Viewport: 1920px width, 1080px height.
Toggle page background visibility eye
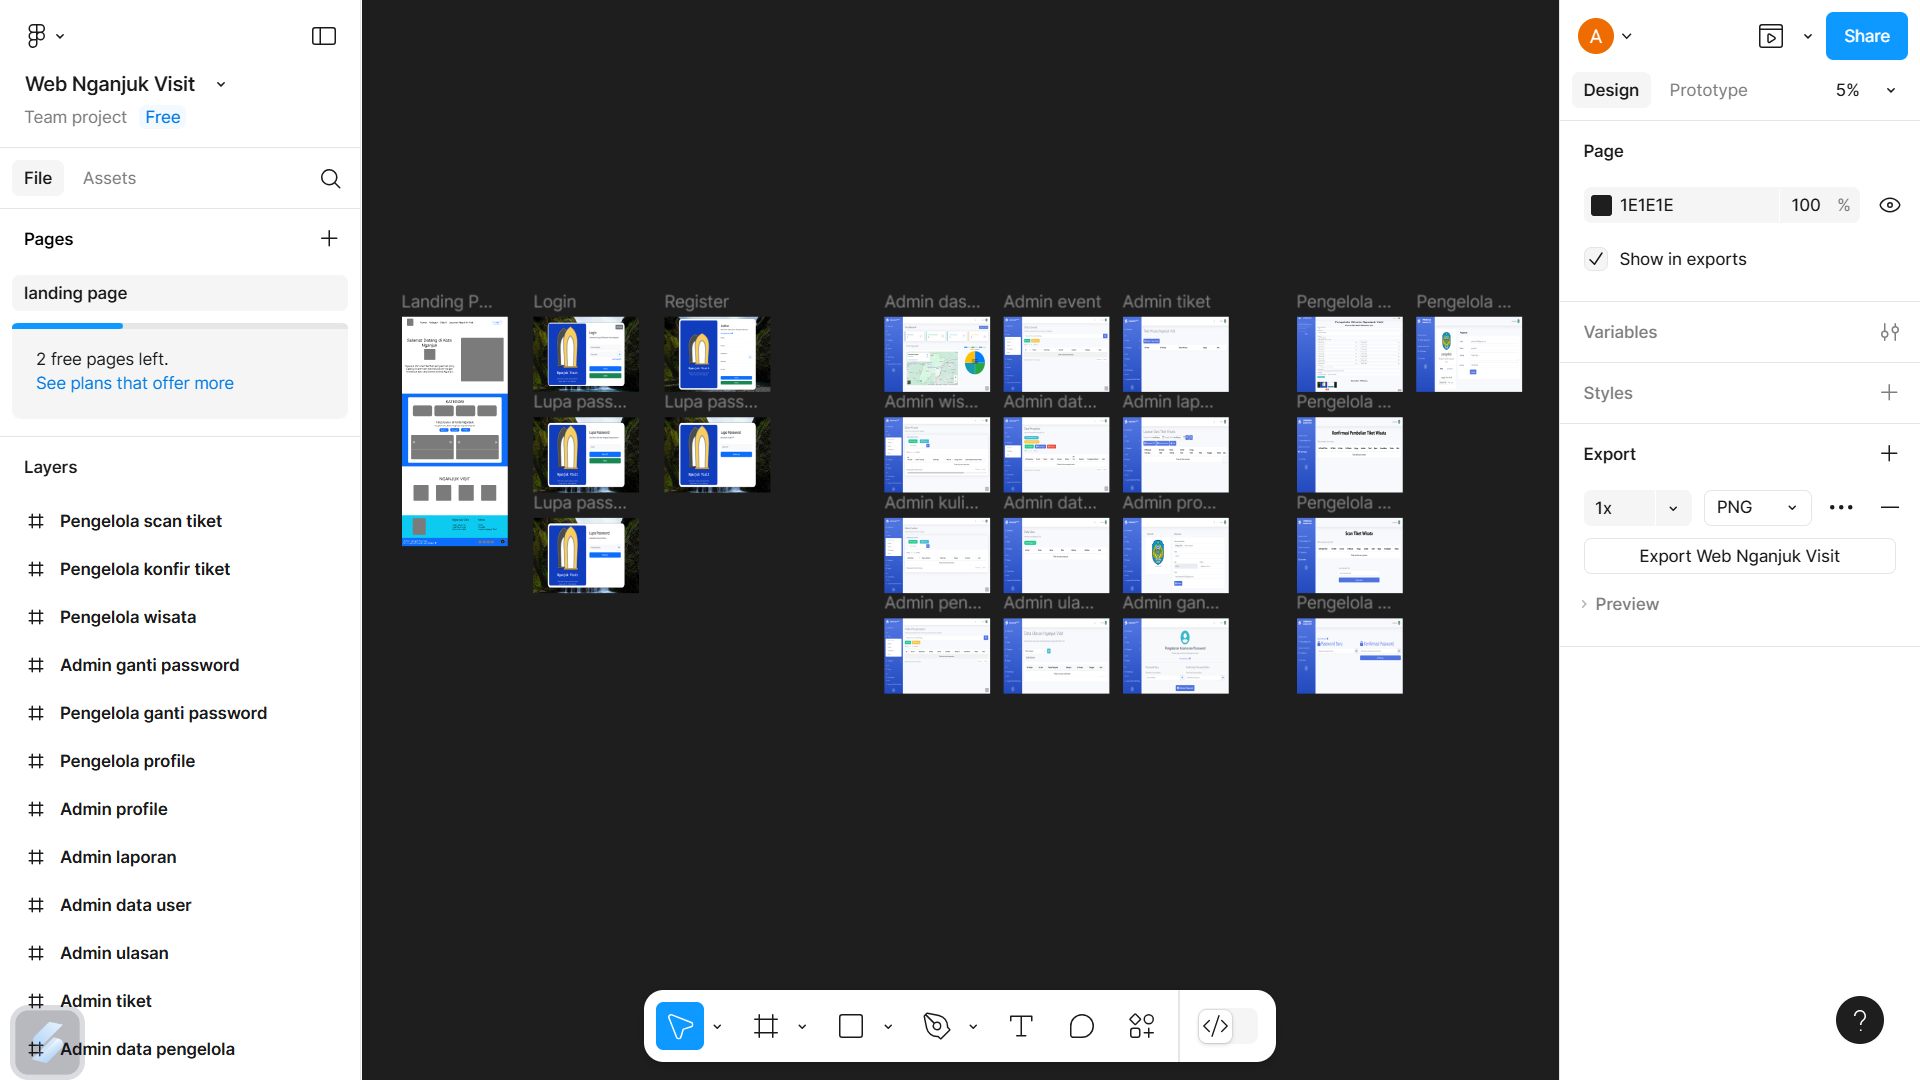1889,205
